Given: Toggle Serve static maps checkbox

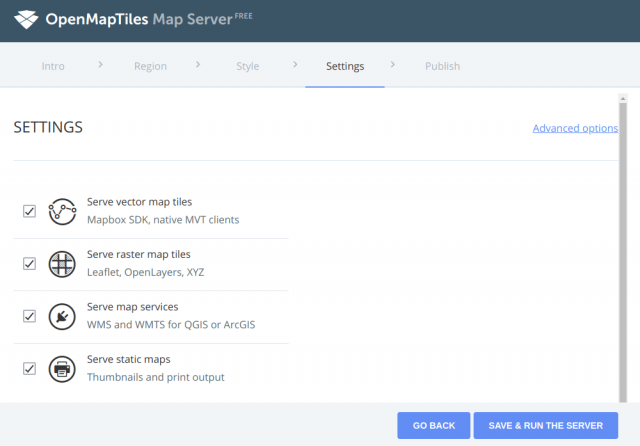Looking at the screenshot, I should (x=29, y=369).
